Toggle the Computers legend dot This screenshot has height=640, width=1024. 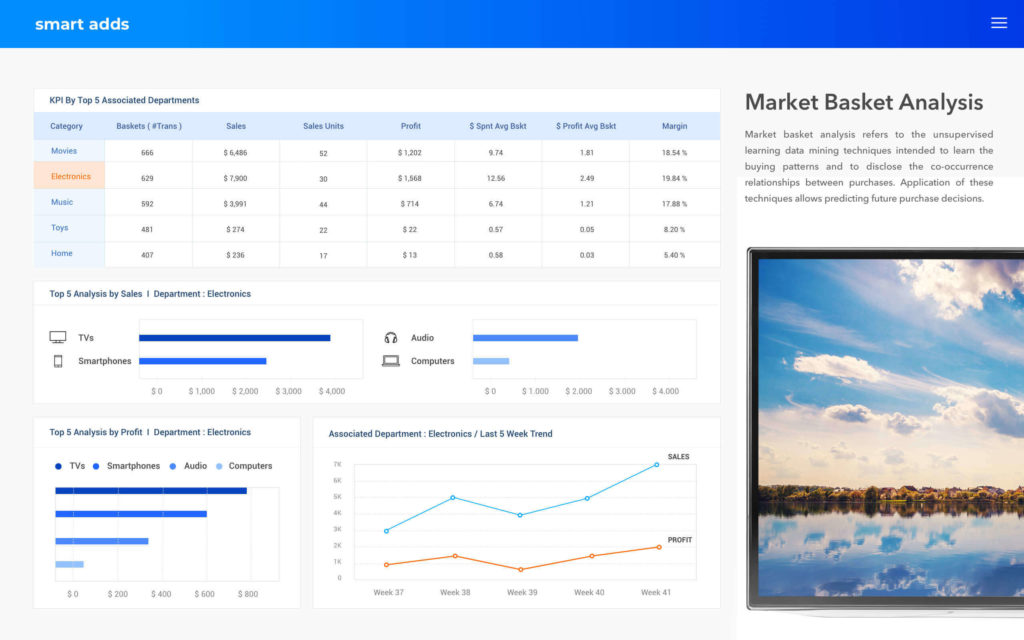[219, 466]
